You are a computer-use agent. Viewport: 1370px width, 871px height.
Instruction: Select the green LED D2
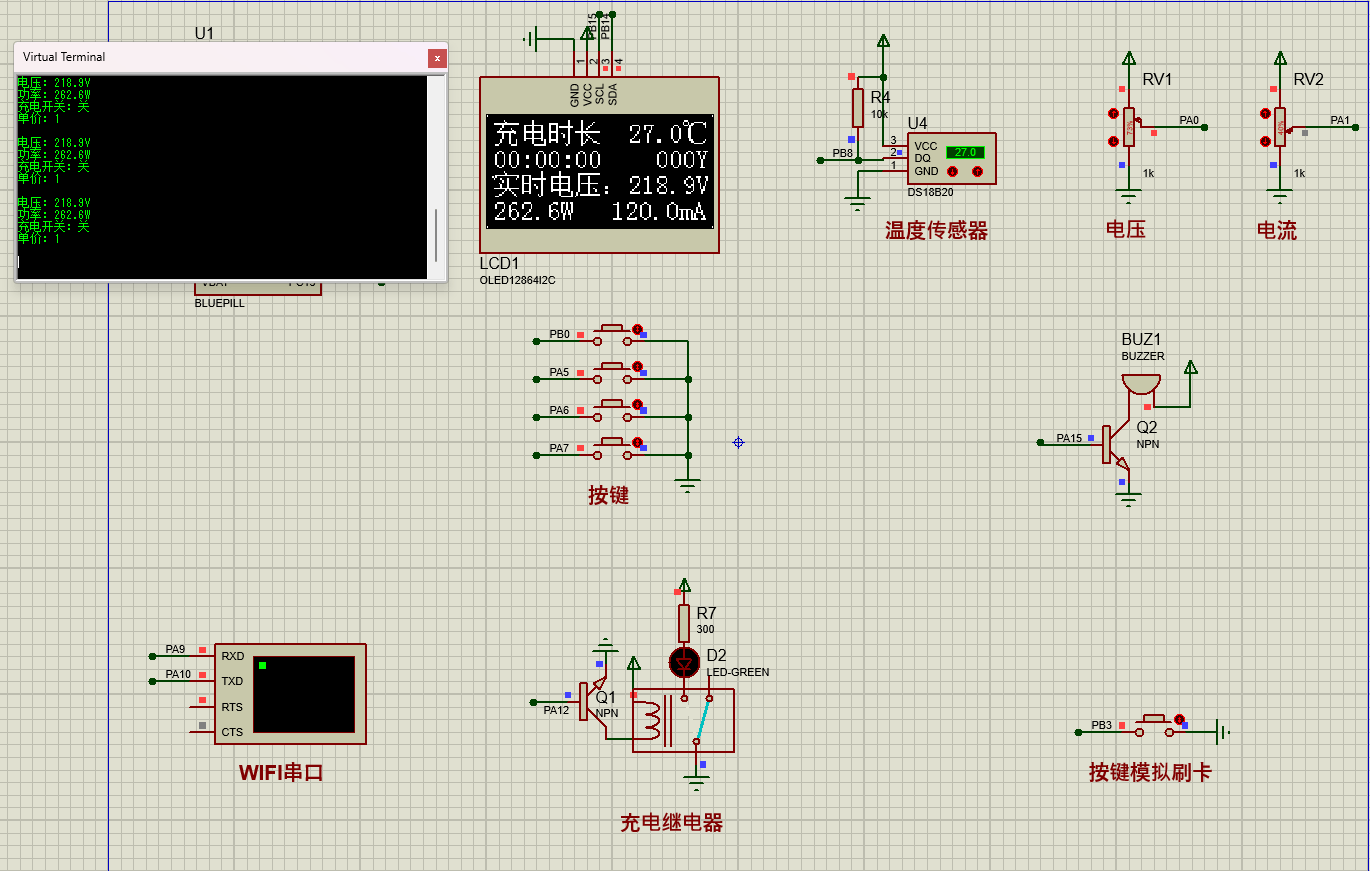683,663
